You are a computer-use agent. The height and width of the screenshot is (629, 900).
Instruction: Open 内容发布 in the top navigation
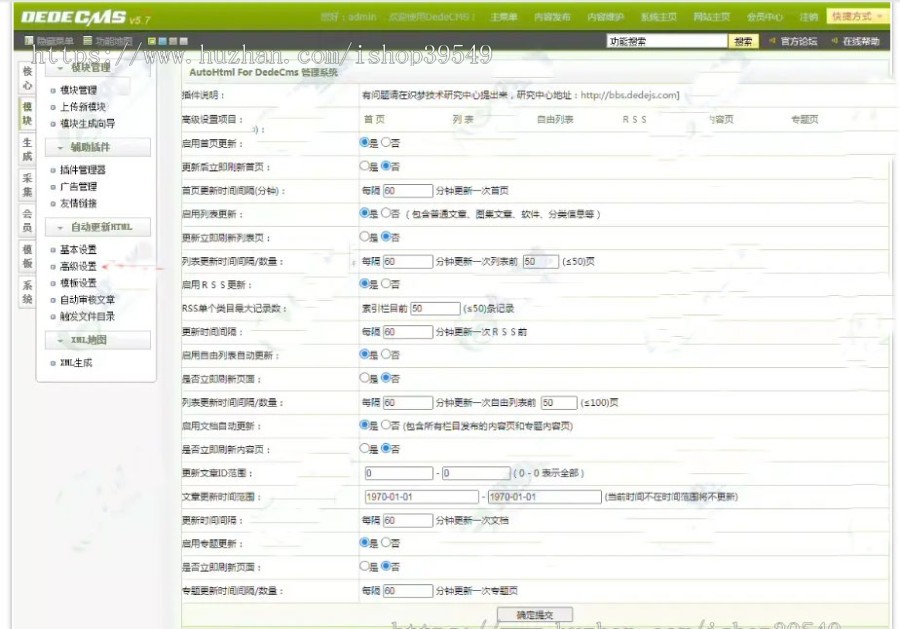click(x=552, y=17)
